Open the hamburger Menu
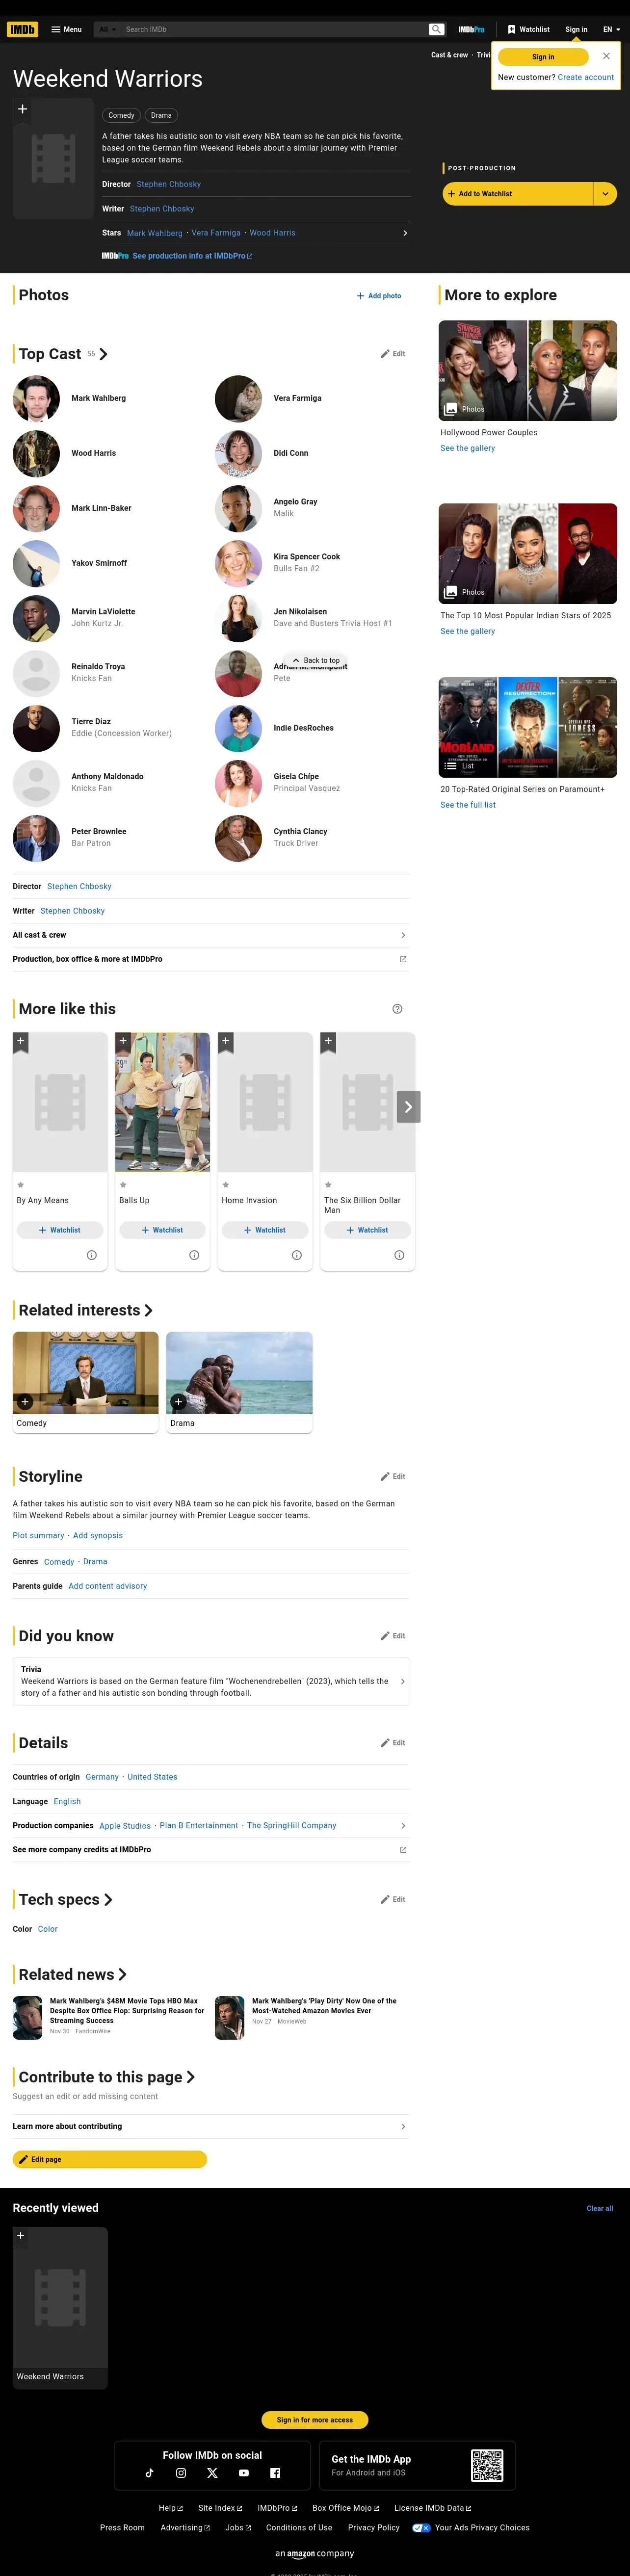This screenshot has width=630, height=2576. 66,29
